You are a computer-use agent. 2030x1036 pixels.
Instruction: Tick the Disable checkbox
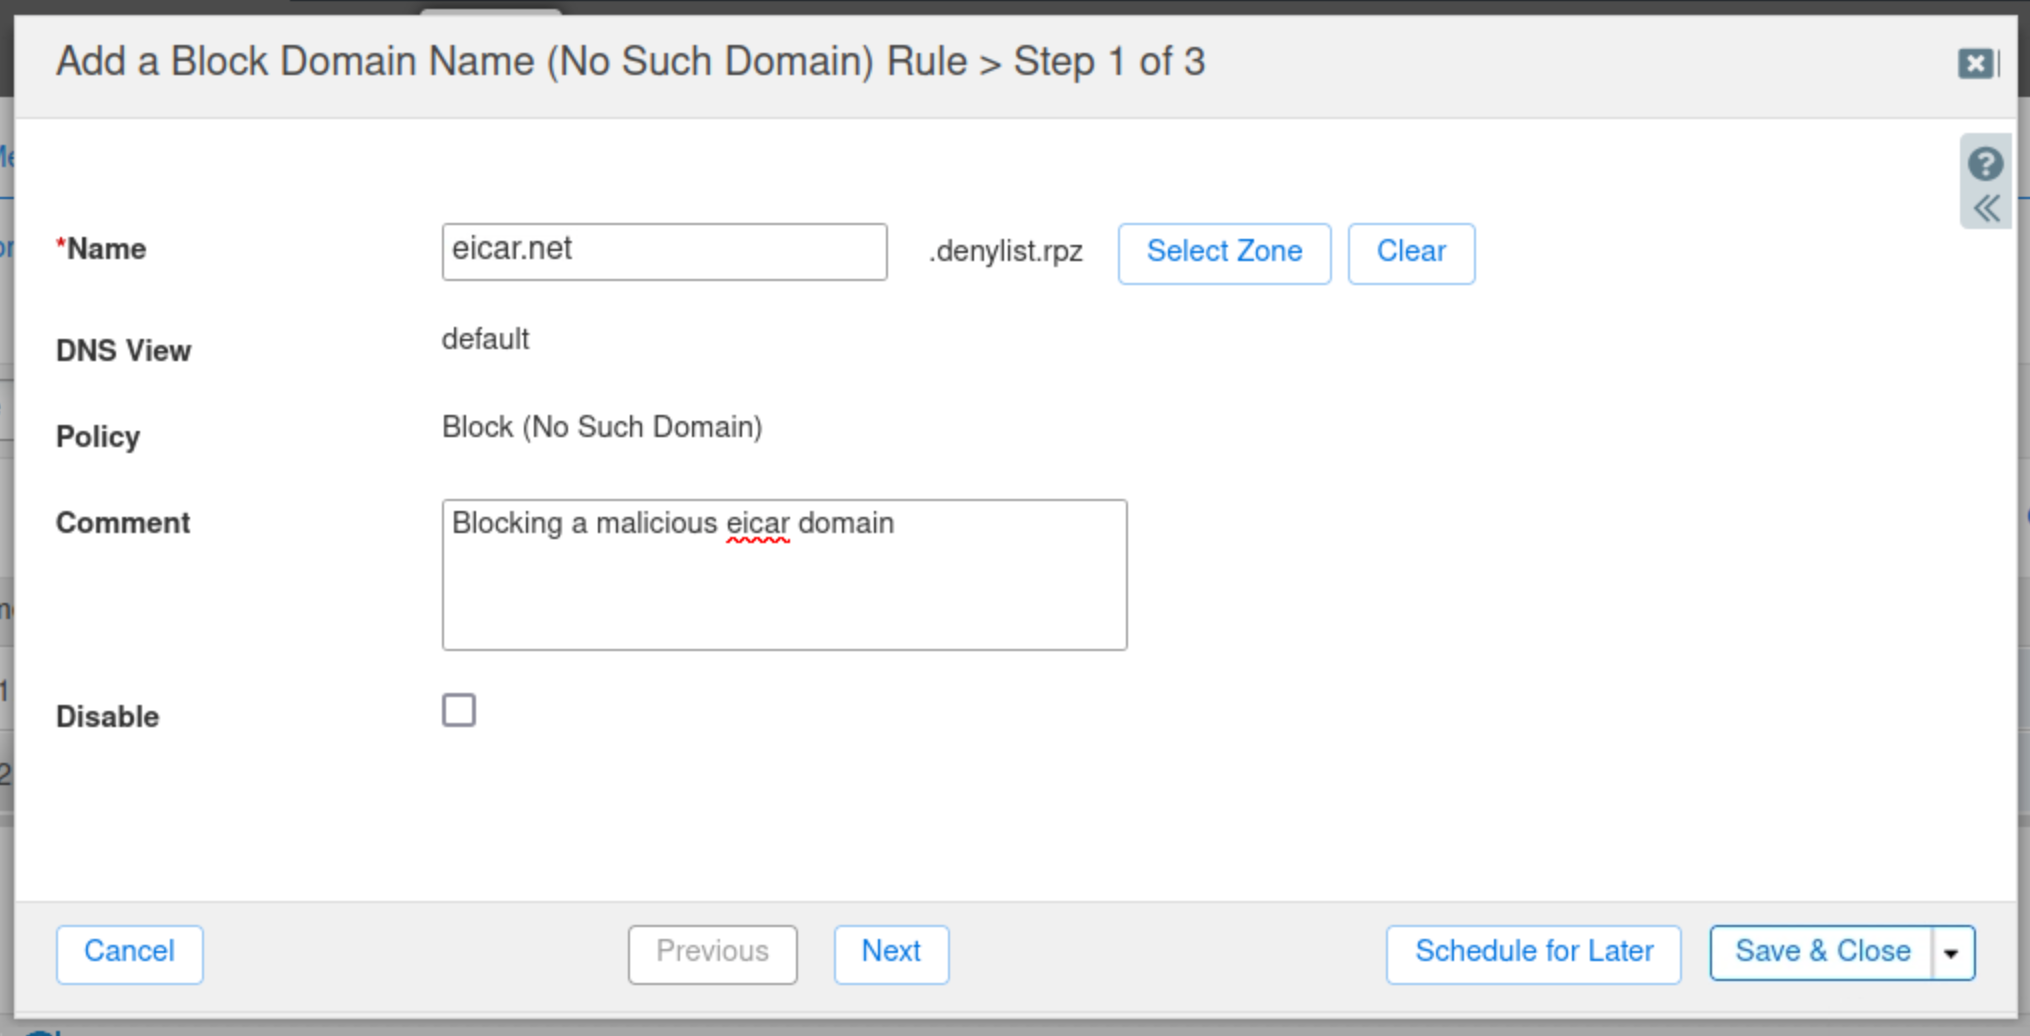pos(459,711)
